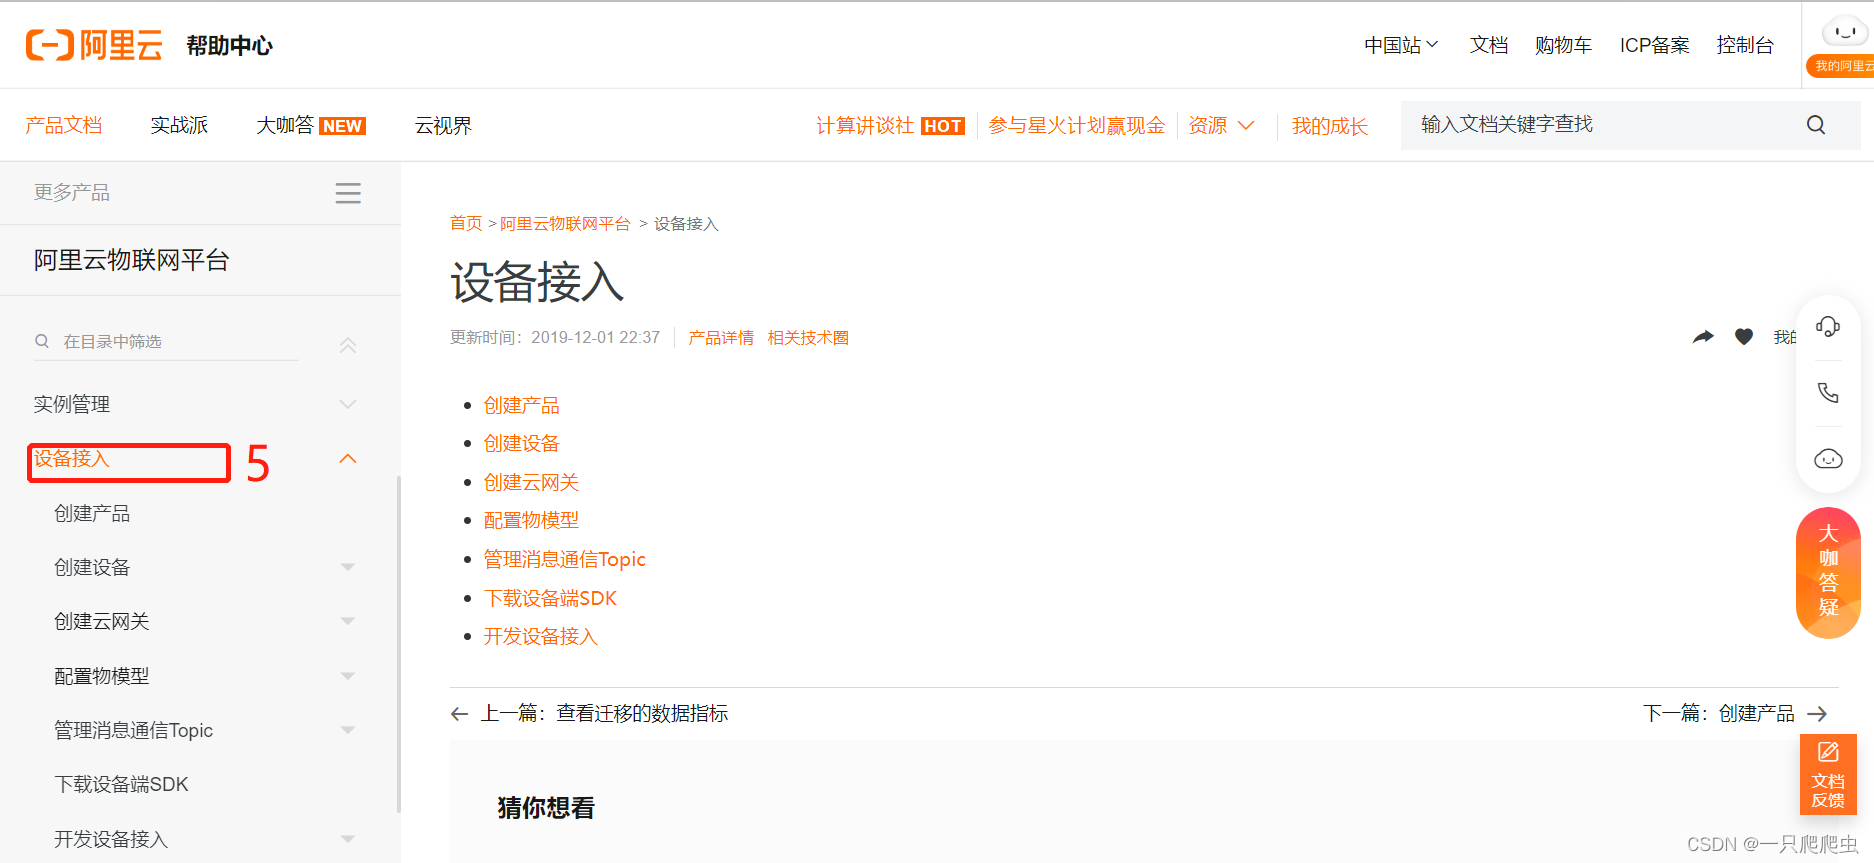This screenshot has width=1874, height=863.
Task: Expand the 管理消息通信Topic submenu arrow
Action: pyautogui.click(x=348, y=730)
